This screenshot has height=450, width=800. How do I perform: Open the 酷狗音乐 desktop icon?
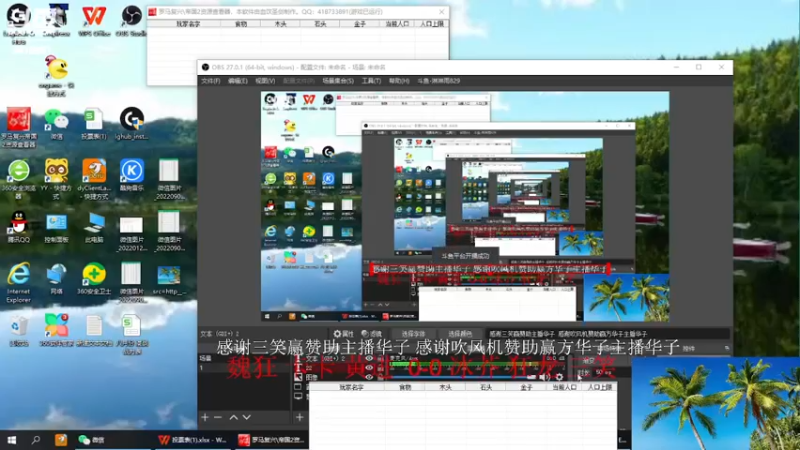click(132, 175)
